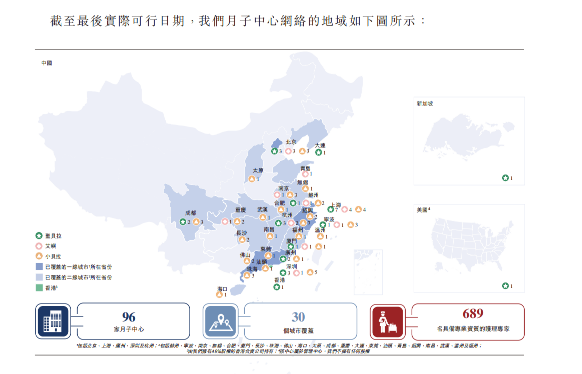582x374 pixels.
Task: Click the green star marker in USA inset
Action: click(505, 286)
